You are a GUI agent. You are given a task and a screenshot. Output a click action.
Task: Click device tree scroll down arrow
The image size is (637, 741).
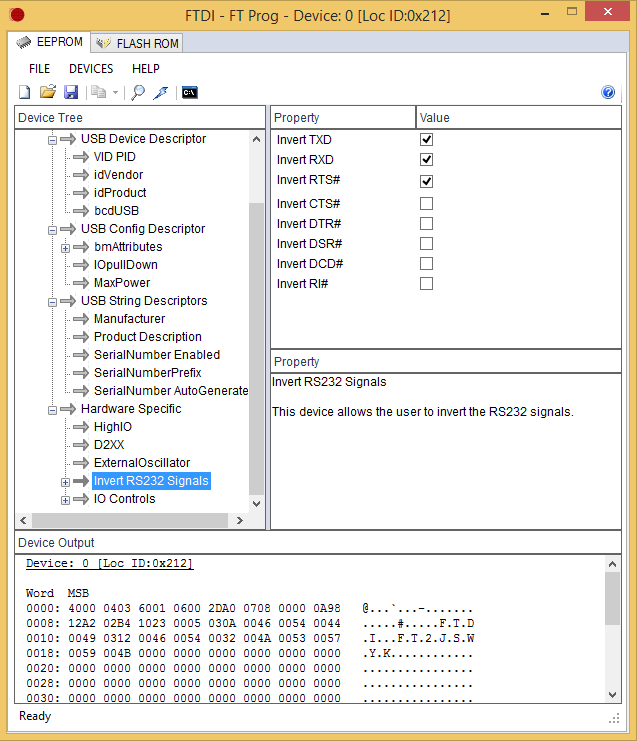click(257, 504)
